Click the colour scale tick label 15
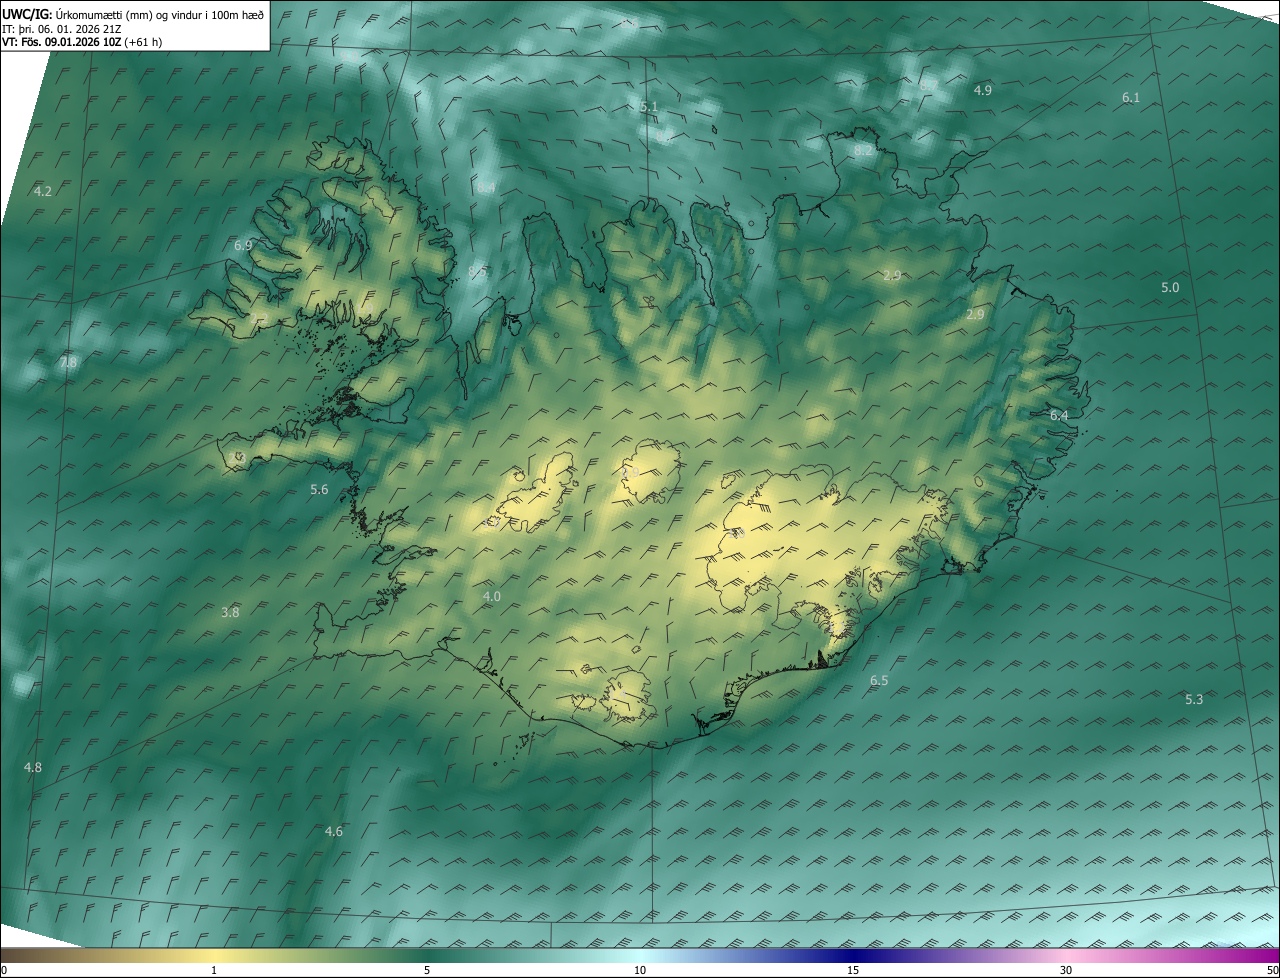This screenshot has width=1280, height=978. pyautogui.click(x=853, y=970)
